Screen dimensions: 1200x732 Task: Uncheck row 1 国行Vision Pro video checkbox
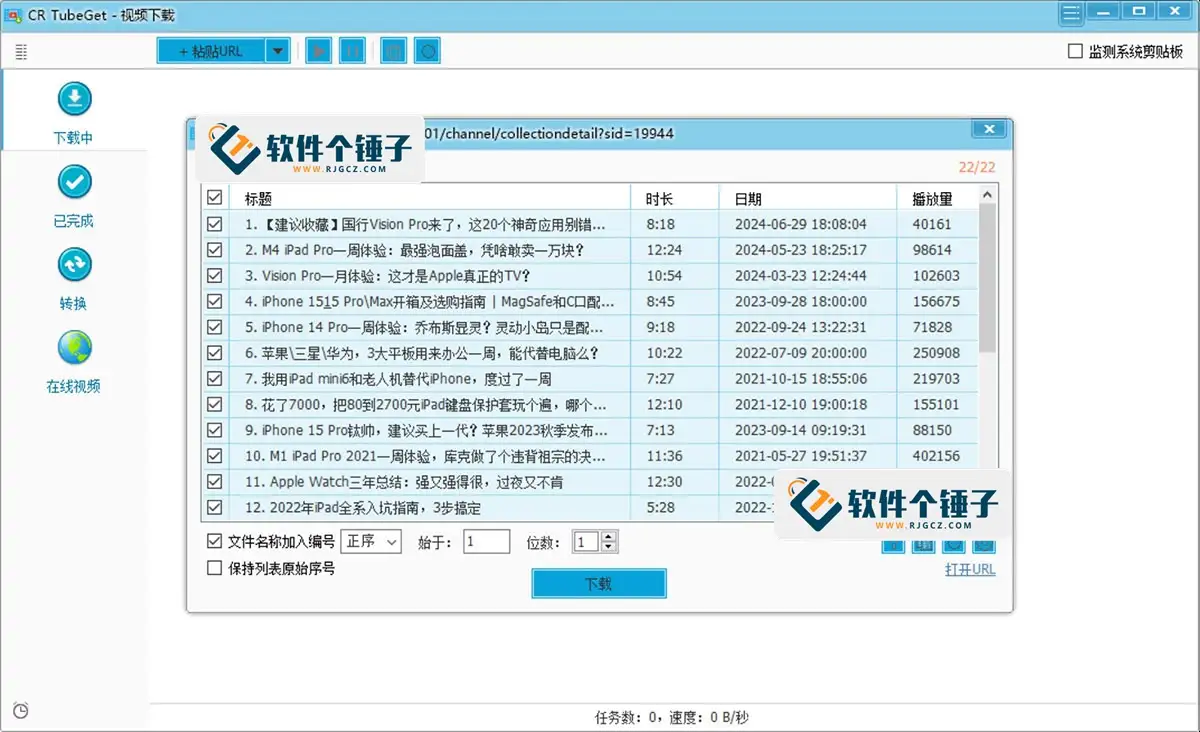tap(214, 224)
